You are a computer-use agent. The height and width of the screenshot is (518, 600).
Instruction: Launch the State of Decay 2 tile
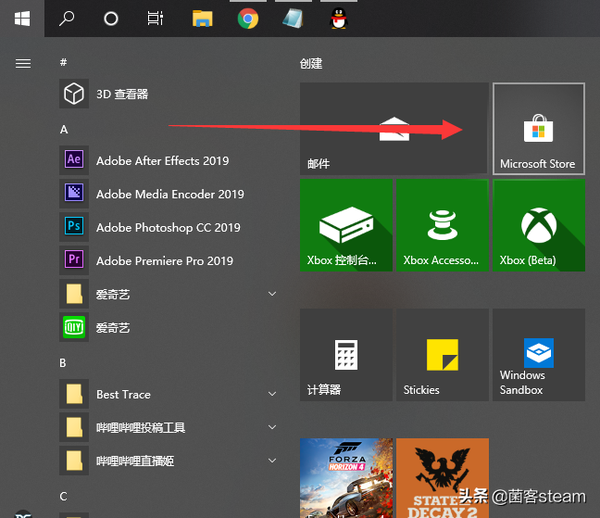[x=442, y=478]
